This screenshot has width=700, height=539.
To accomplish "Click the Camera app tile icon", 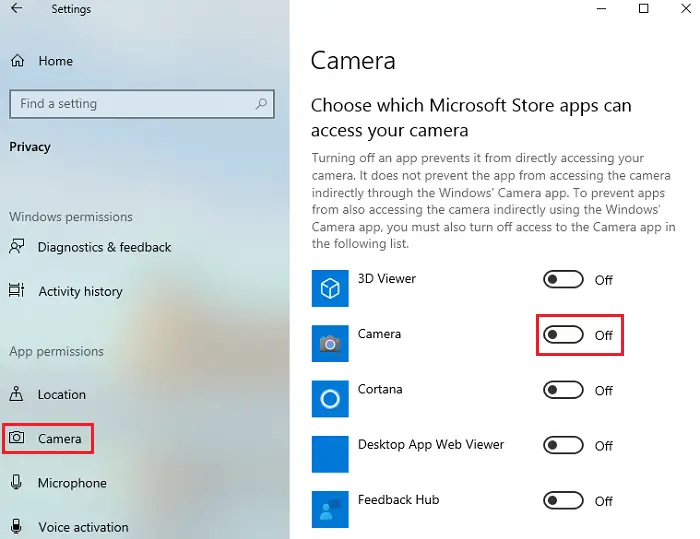I will 330,343.
